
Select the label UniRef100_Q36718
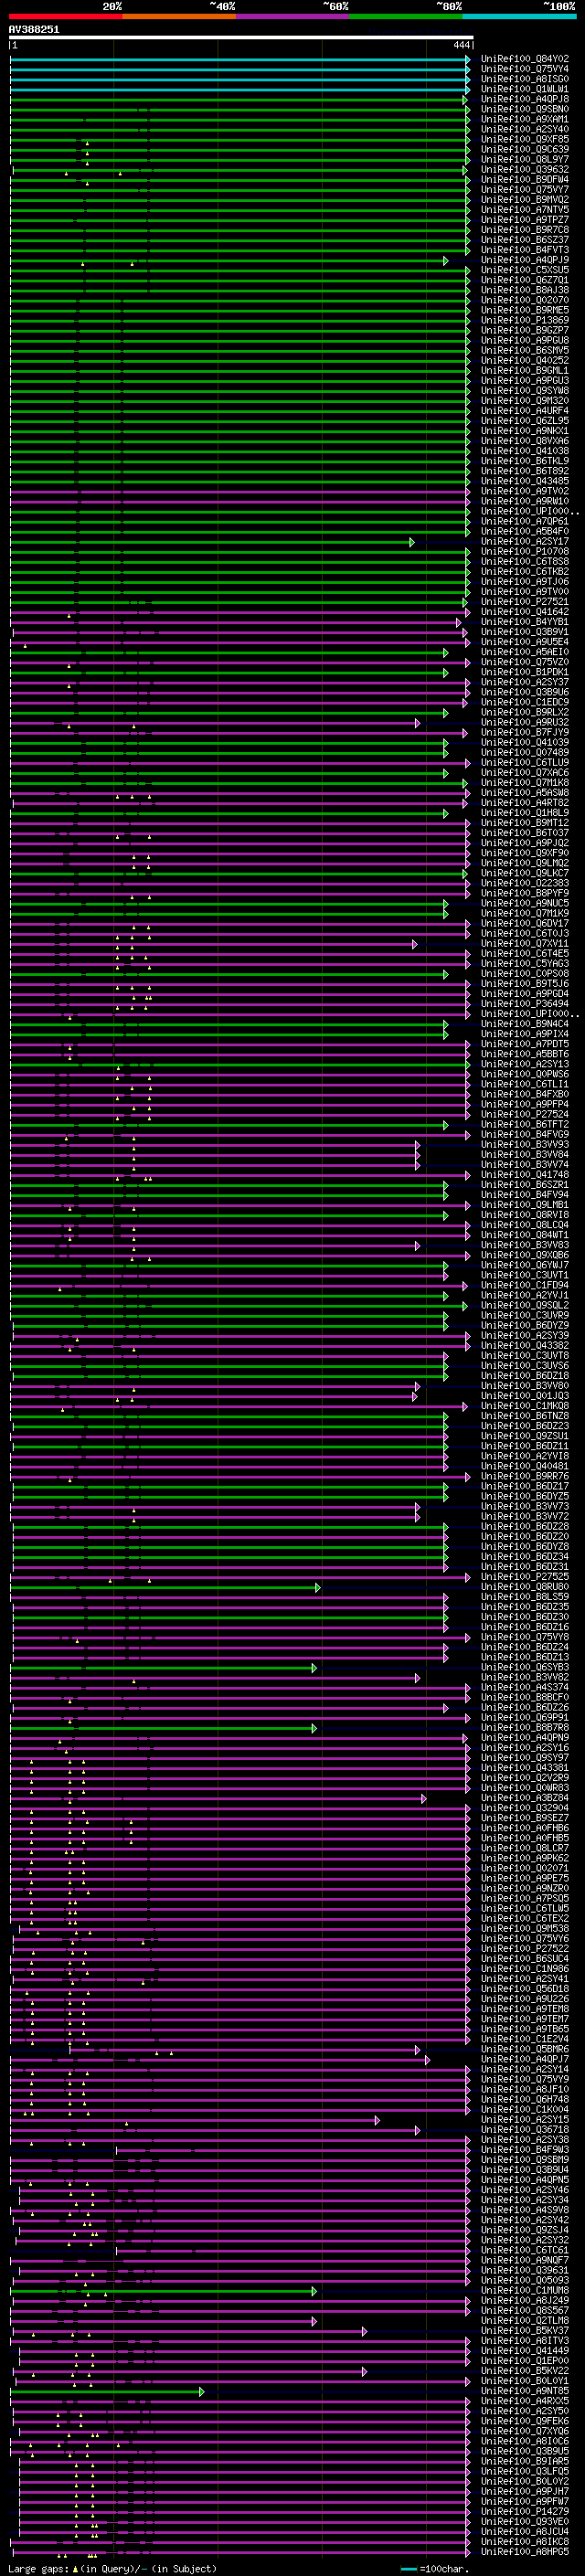[x=525, y=2130]
